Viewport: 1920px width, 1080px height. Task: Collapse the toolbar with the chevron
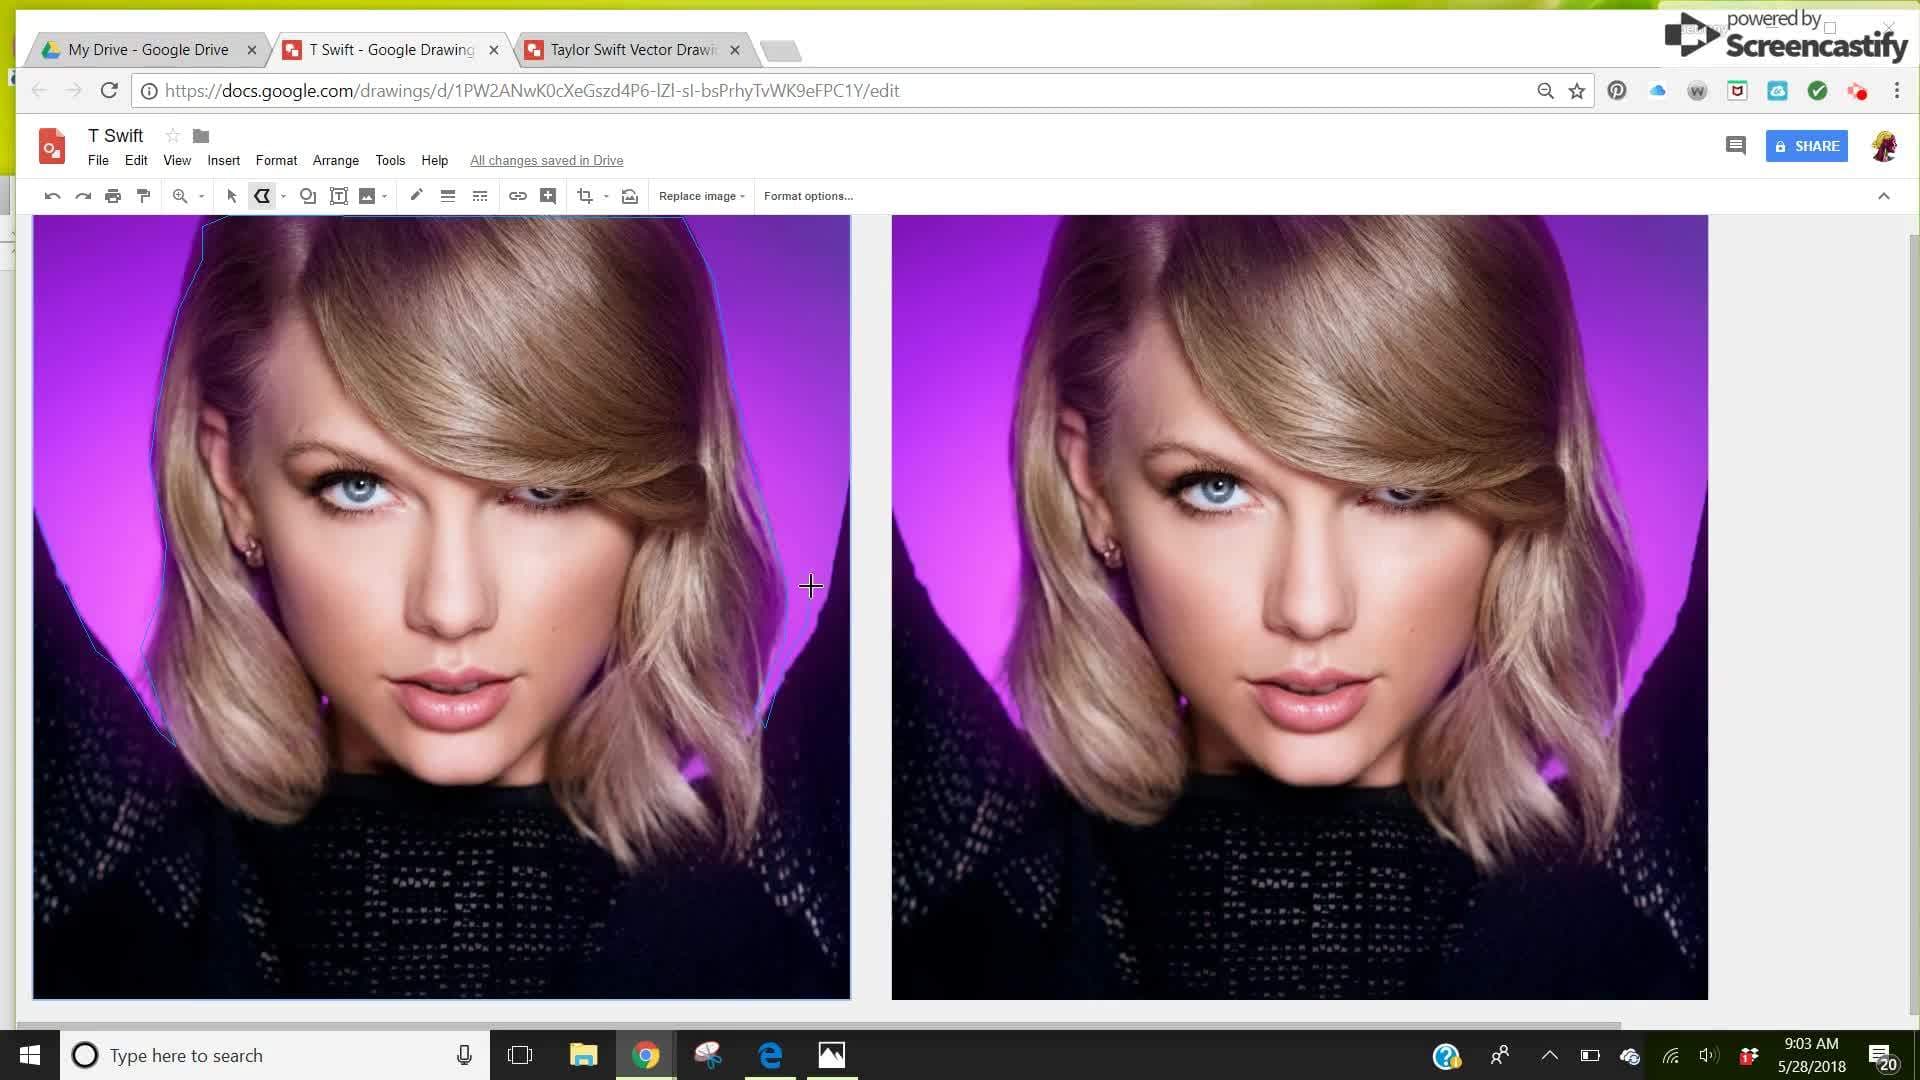pyautogui.click(x=1884, y=195)
